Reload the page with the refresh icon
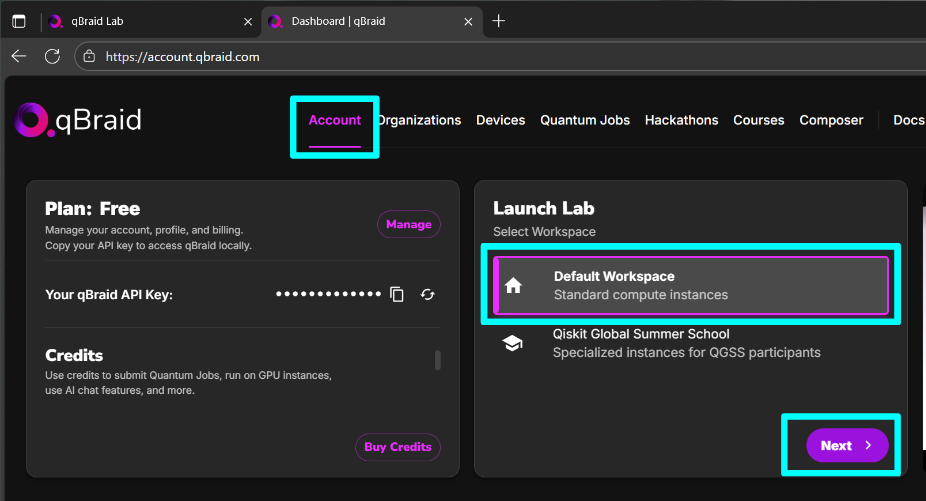926x501 pixels. pyautogui.click(x=53, y=56)
